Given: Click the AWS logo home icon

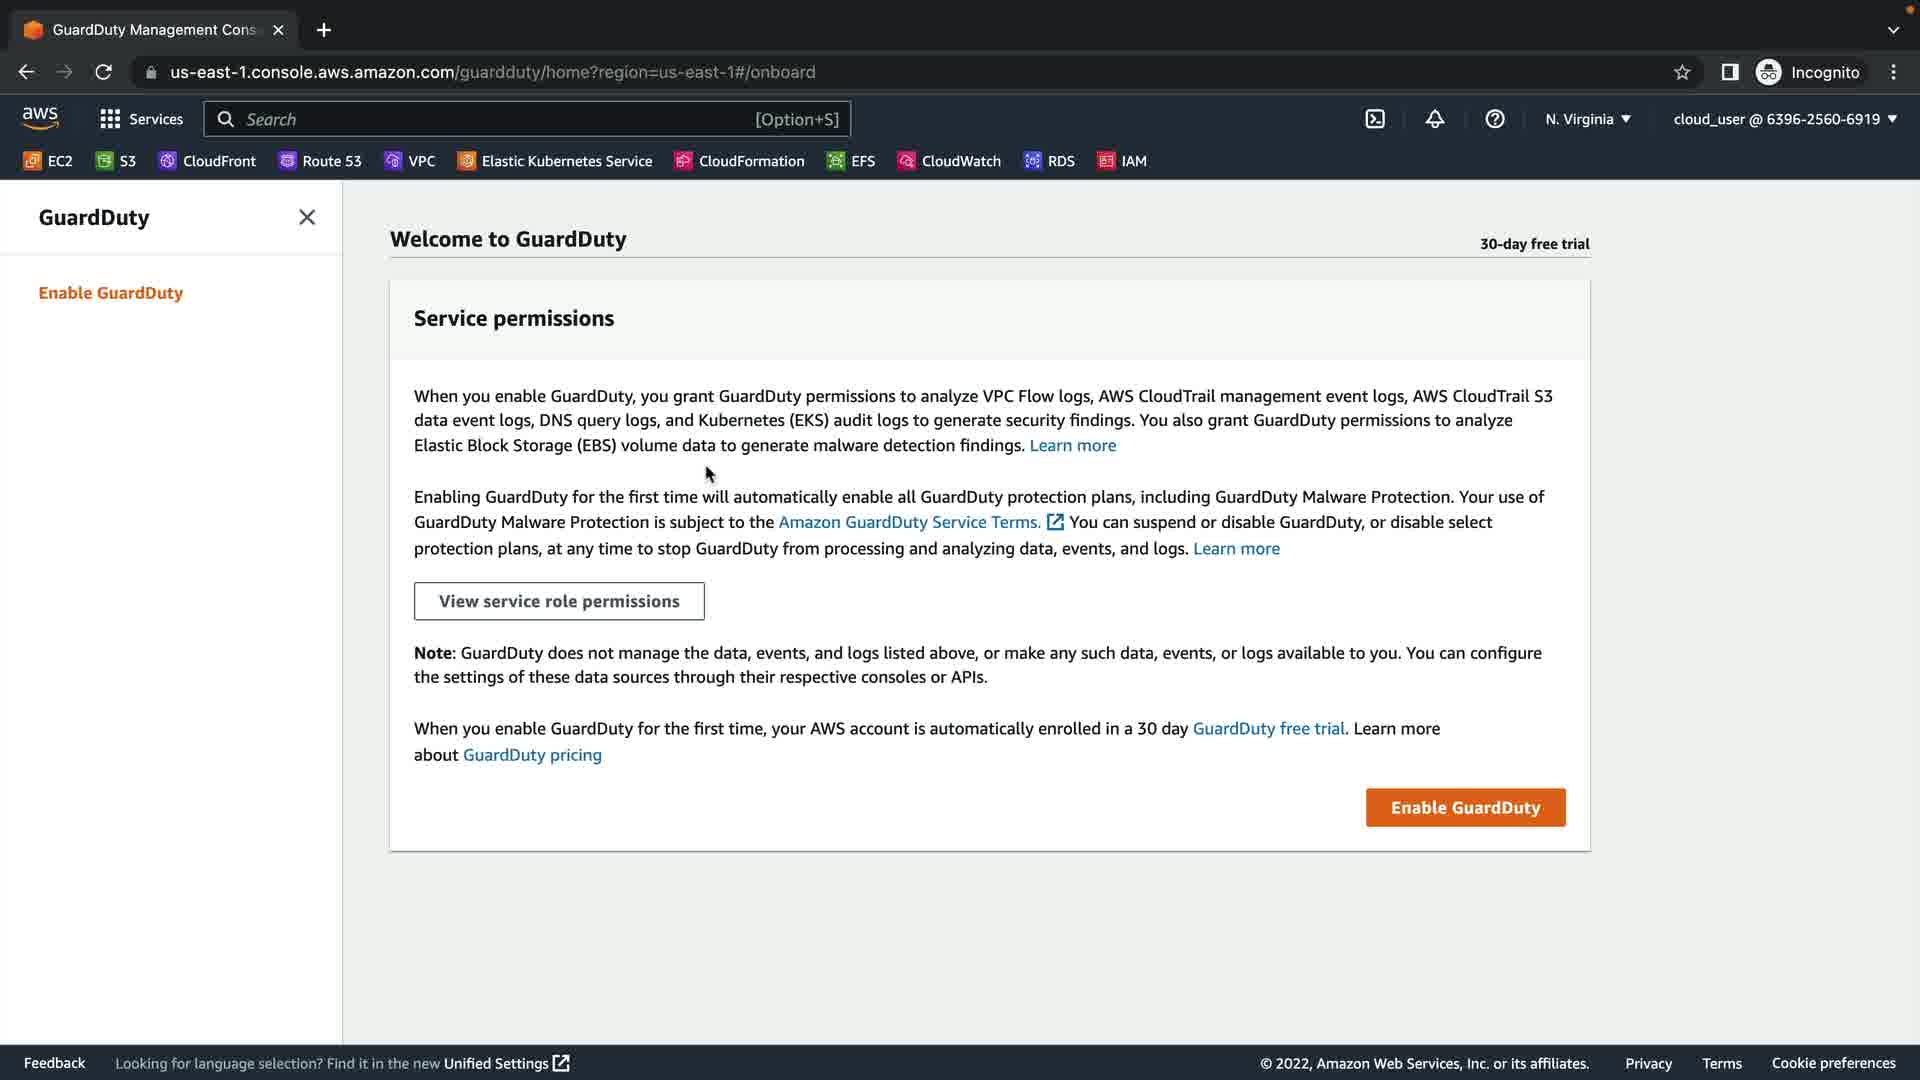Looking at the screenshot, I should (x=40, y=118).
